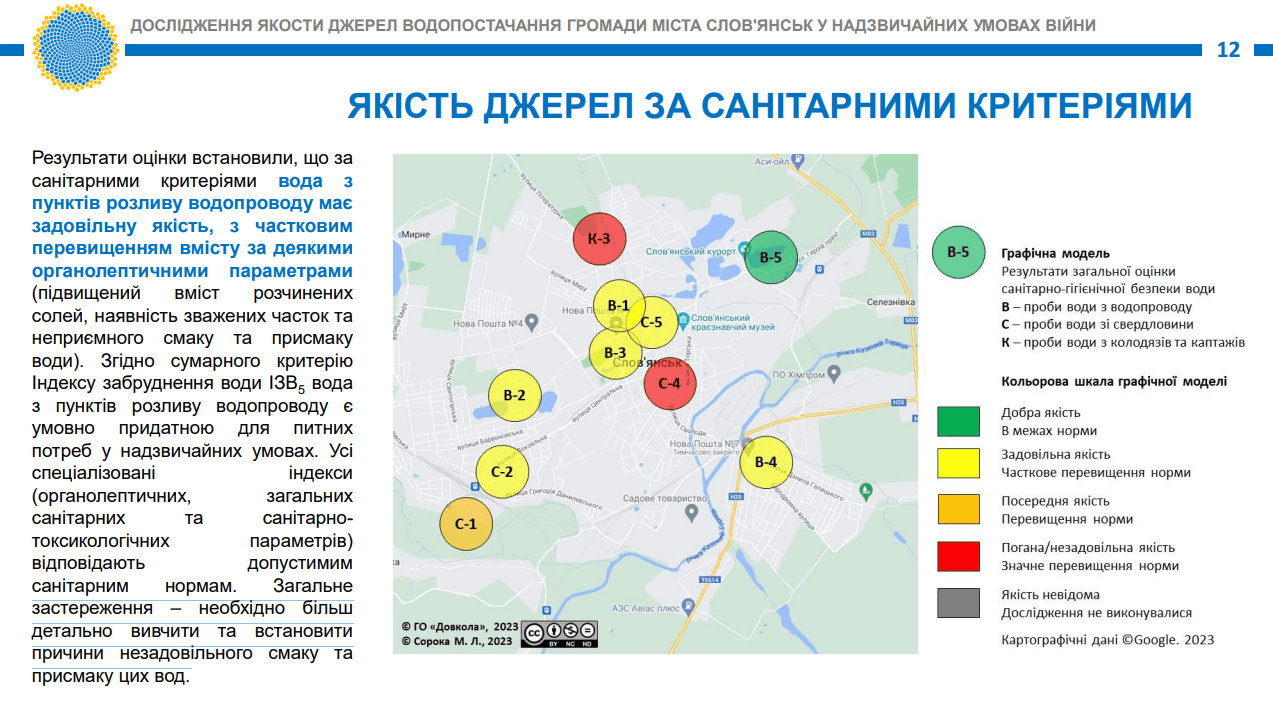The width and height of the screenshot is (1273, 713).
Task: Click the red K-3 map marker
Action: [x=606, y=240]
